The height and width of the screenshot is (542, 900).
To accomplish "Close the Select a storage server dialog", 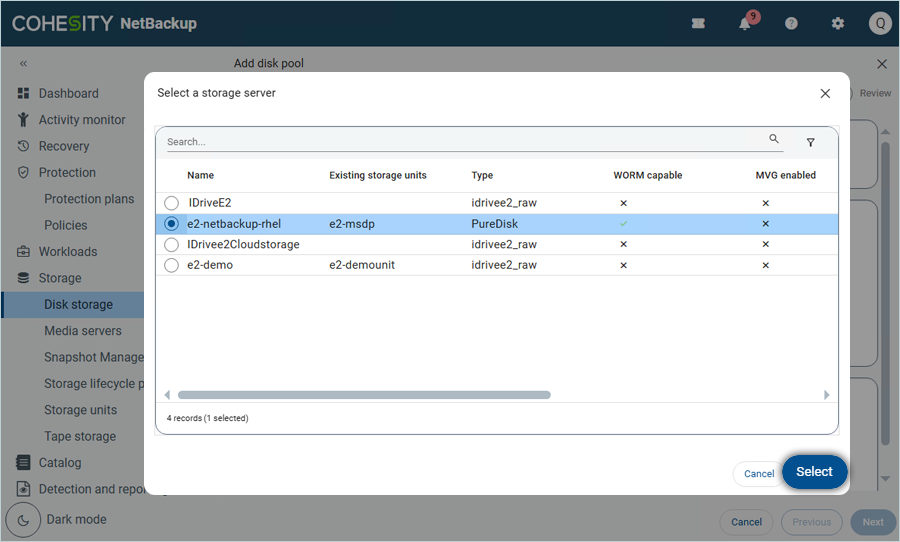I will (825, 93).
